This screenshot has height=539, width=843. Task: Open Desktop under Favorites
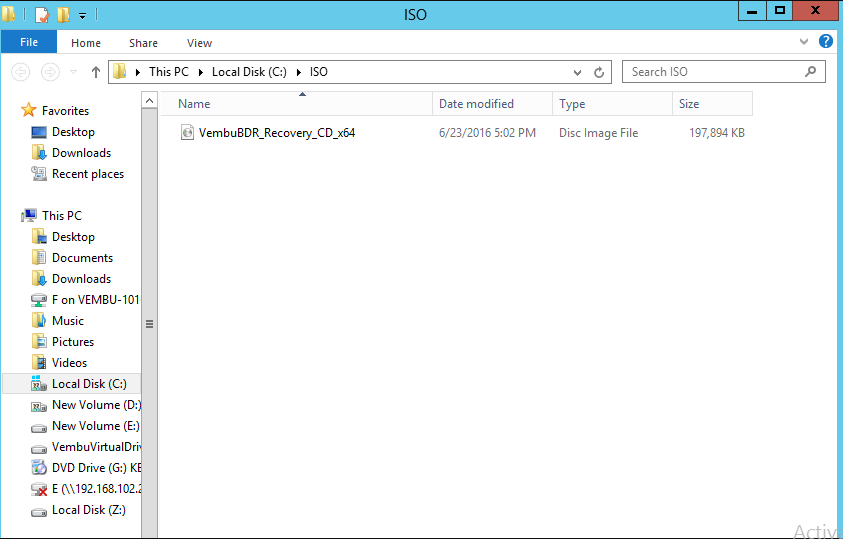(73, 132)
